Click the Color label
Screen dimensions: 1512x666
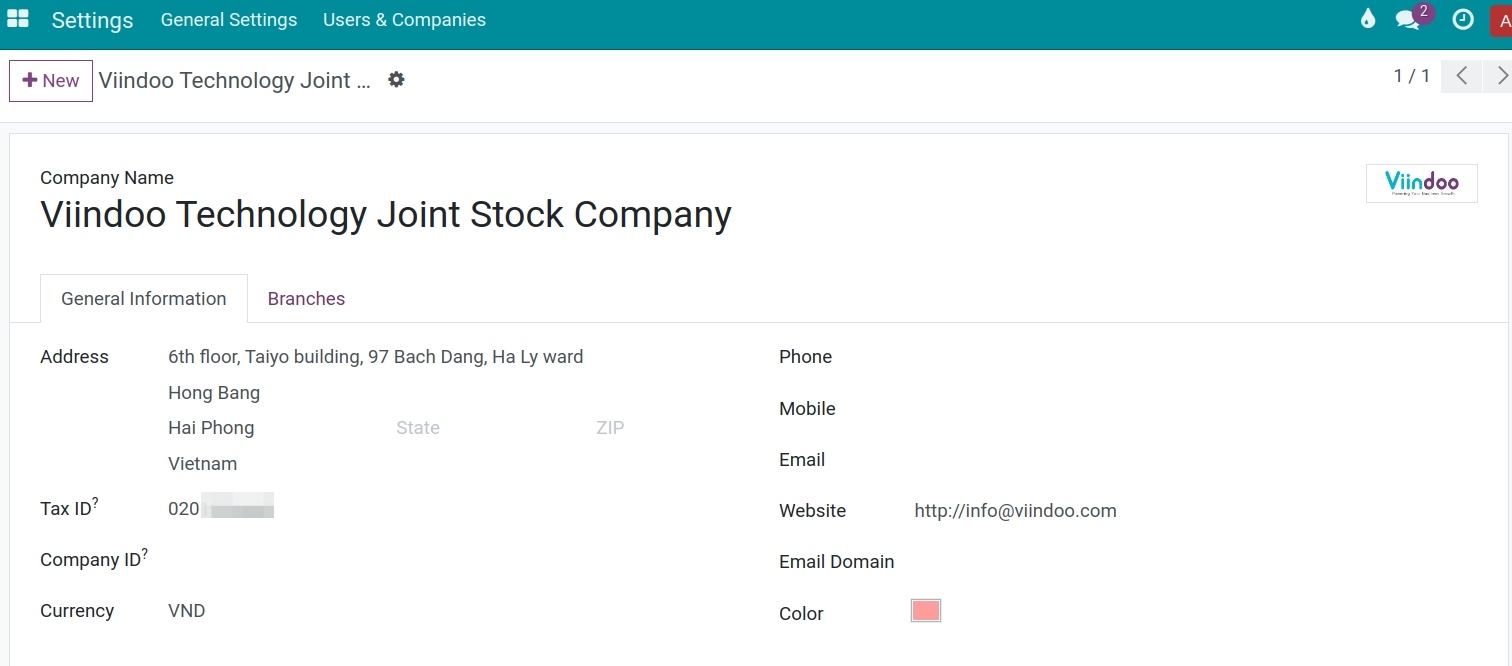pos(801,614)
